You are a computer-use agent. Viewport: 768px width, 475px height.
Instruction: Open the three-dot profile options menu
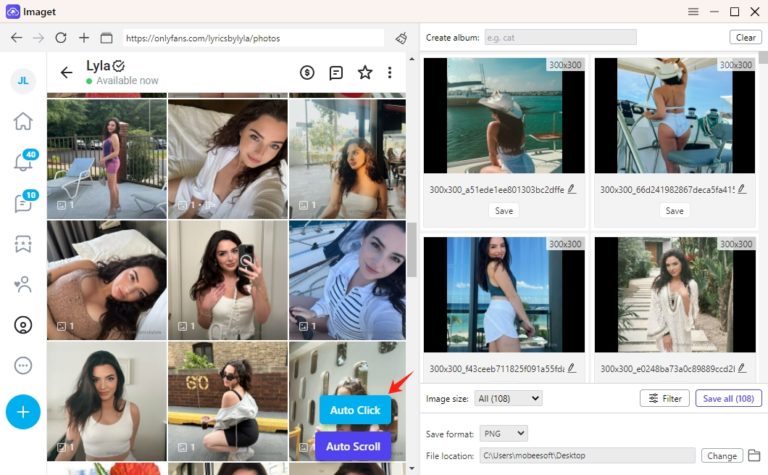[390, 72]
